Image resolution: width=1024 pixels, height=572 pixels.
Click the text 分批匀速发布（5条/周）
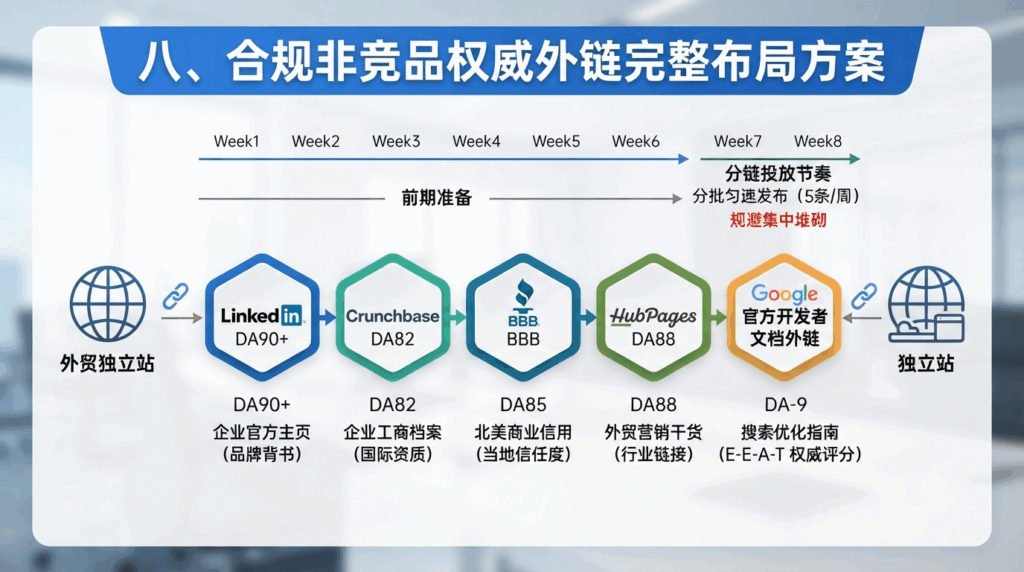[x=776, y=196]
